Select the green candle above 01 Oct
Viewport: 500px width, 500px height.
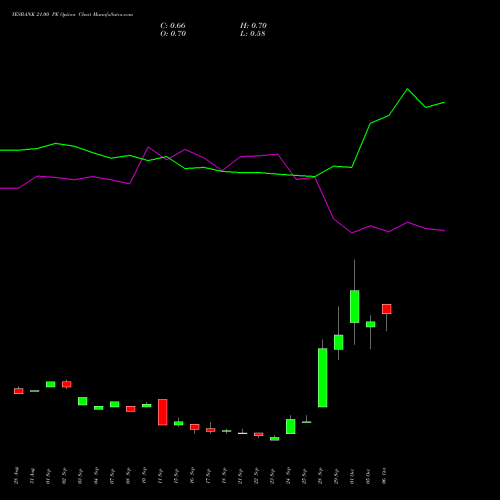(x=355, y=306)
